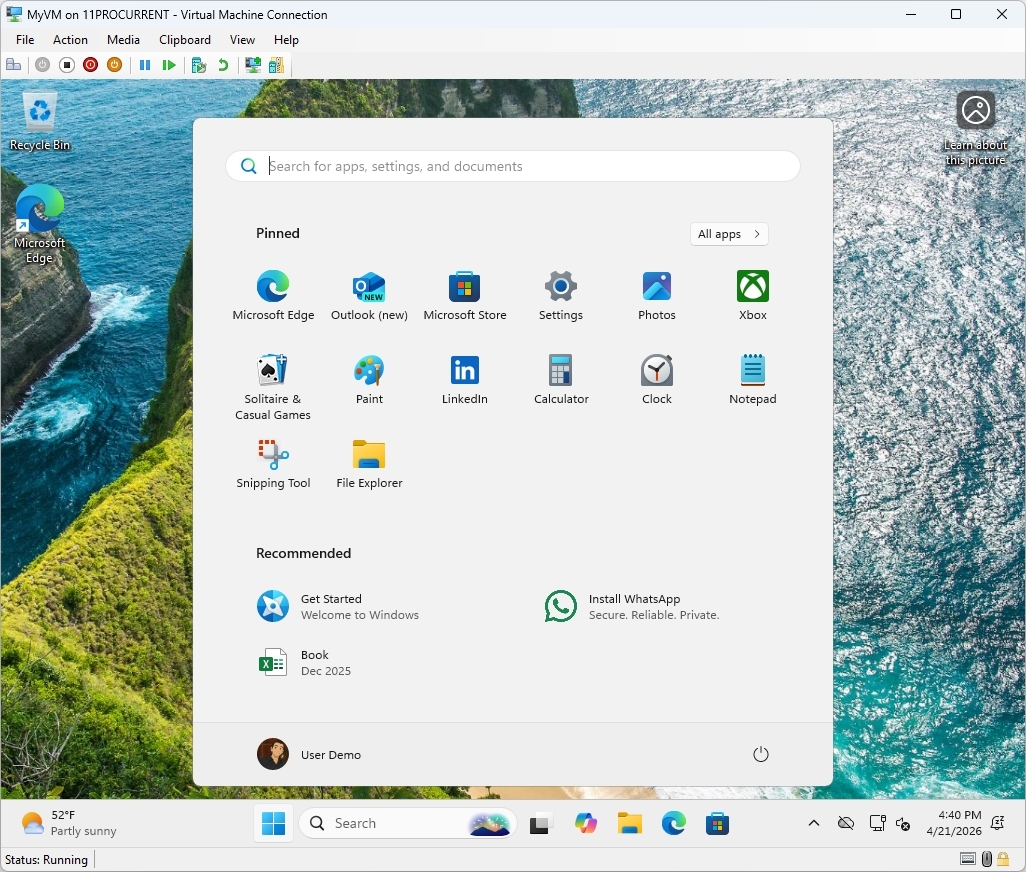The image size is (1026, 872).
Task: Shut down the VM using the red toolbar icon
Action: click(x=90, y=65)
